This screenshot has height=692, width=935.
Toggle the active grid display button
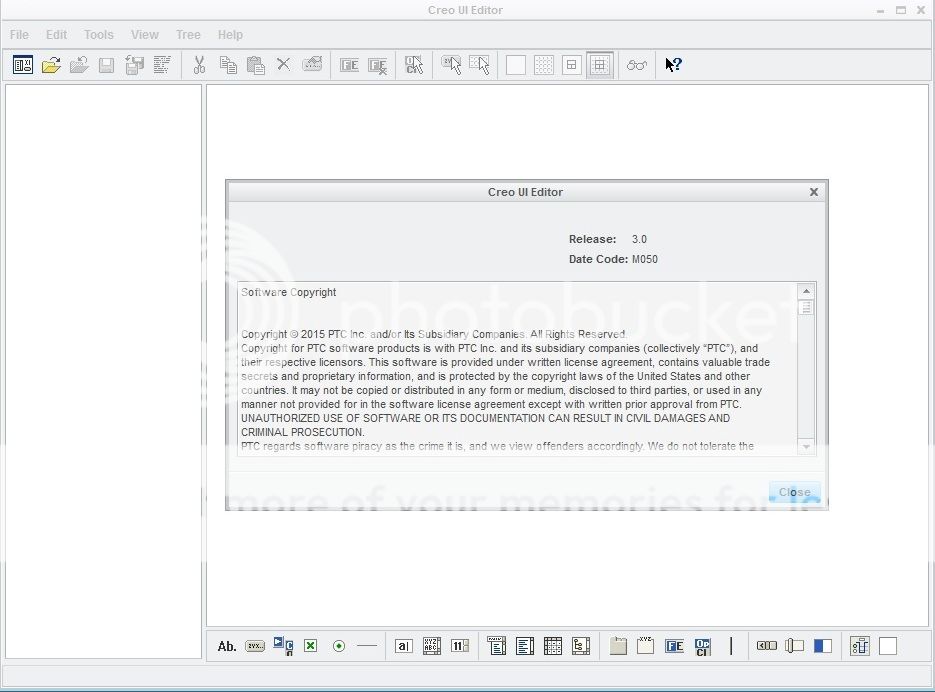click(x=600, y=65)
